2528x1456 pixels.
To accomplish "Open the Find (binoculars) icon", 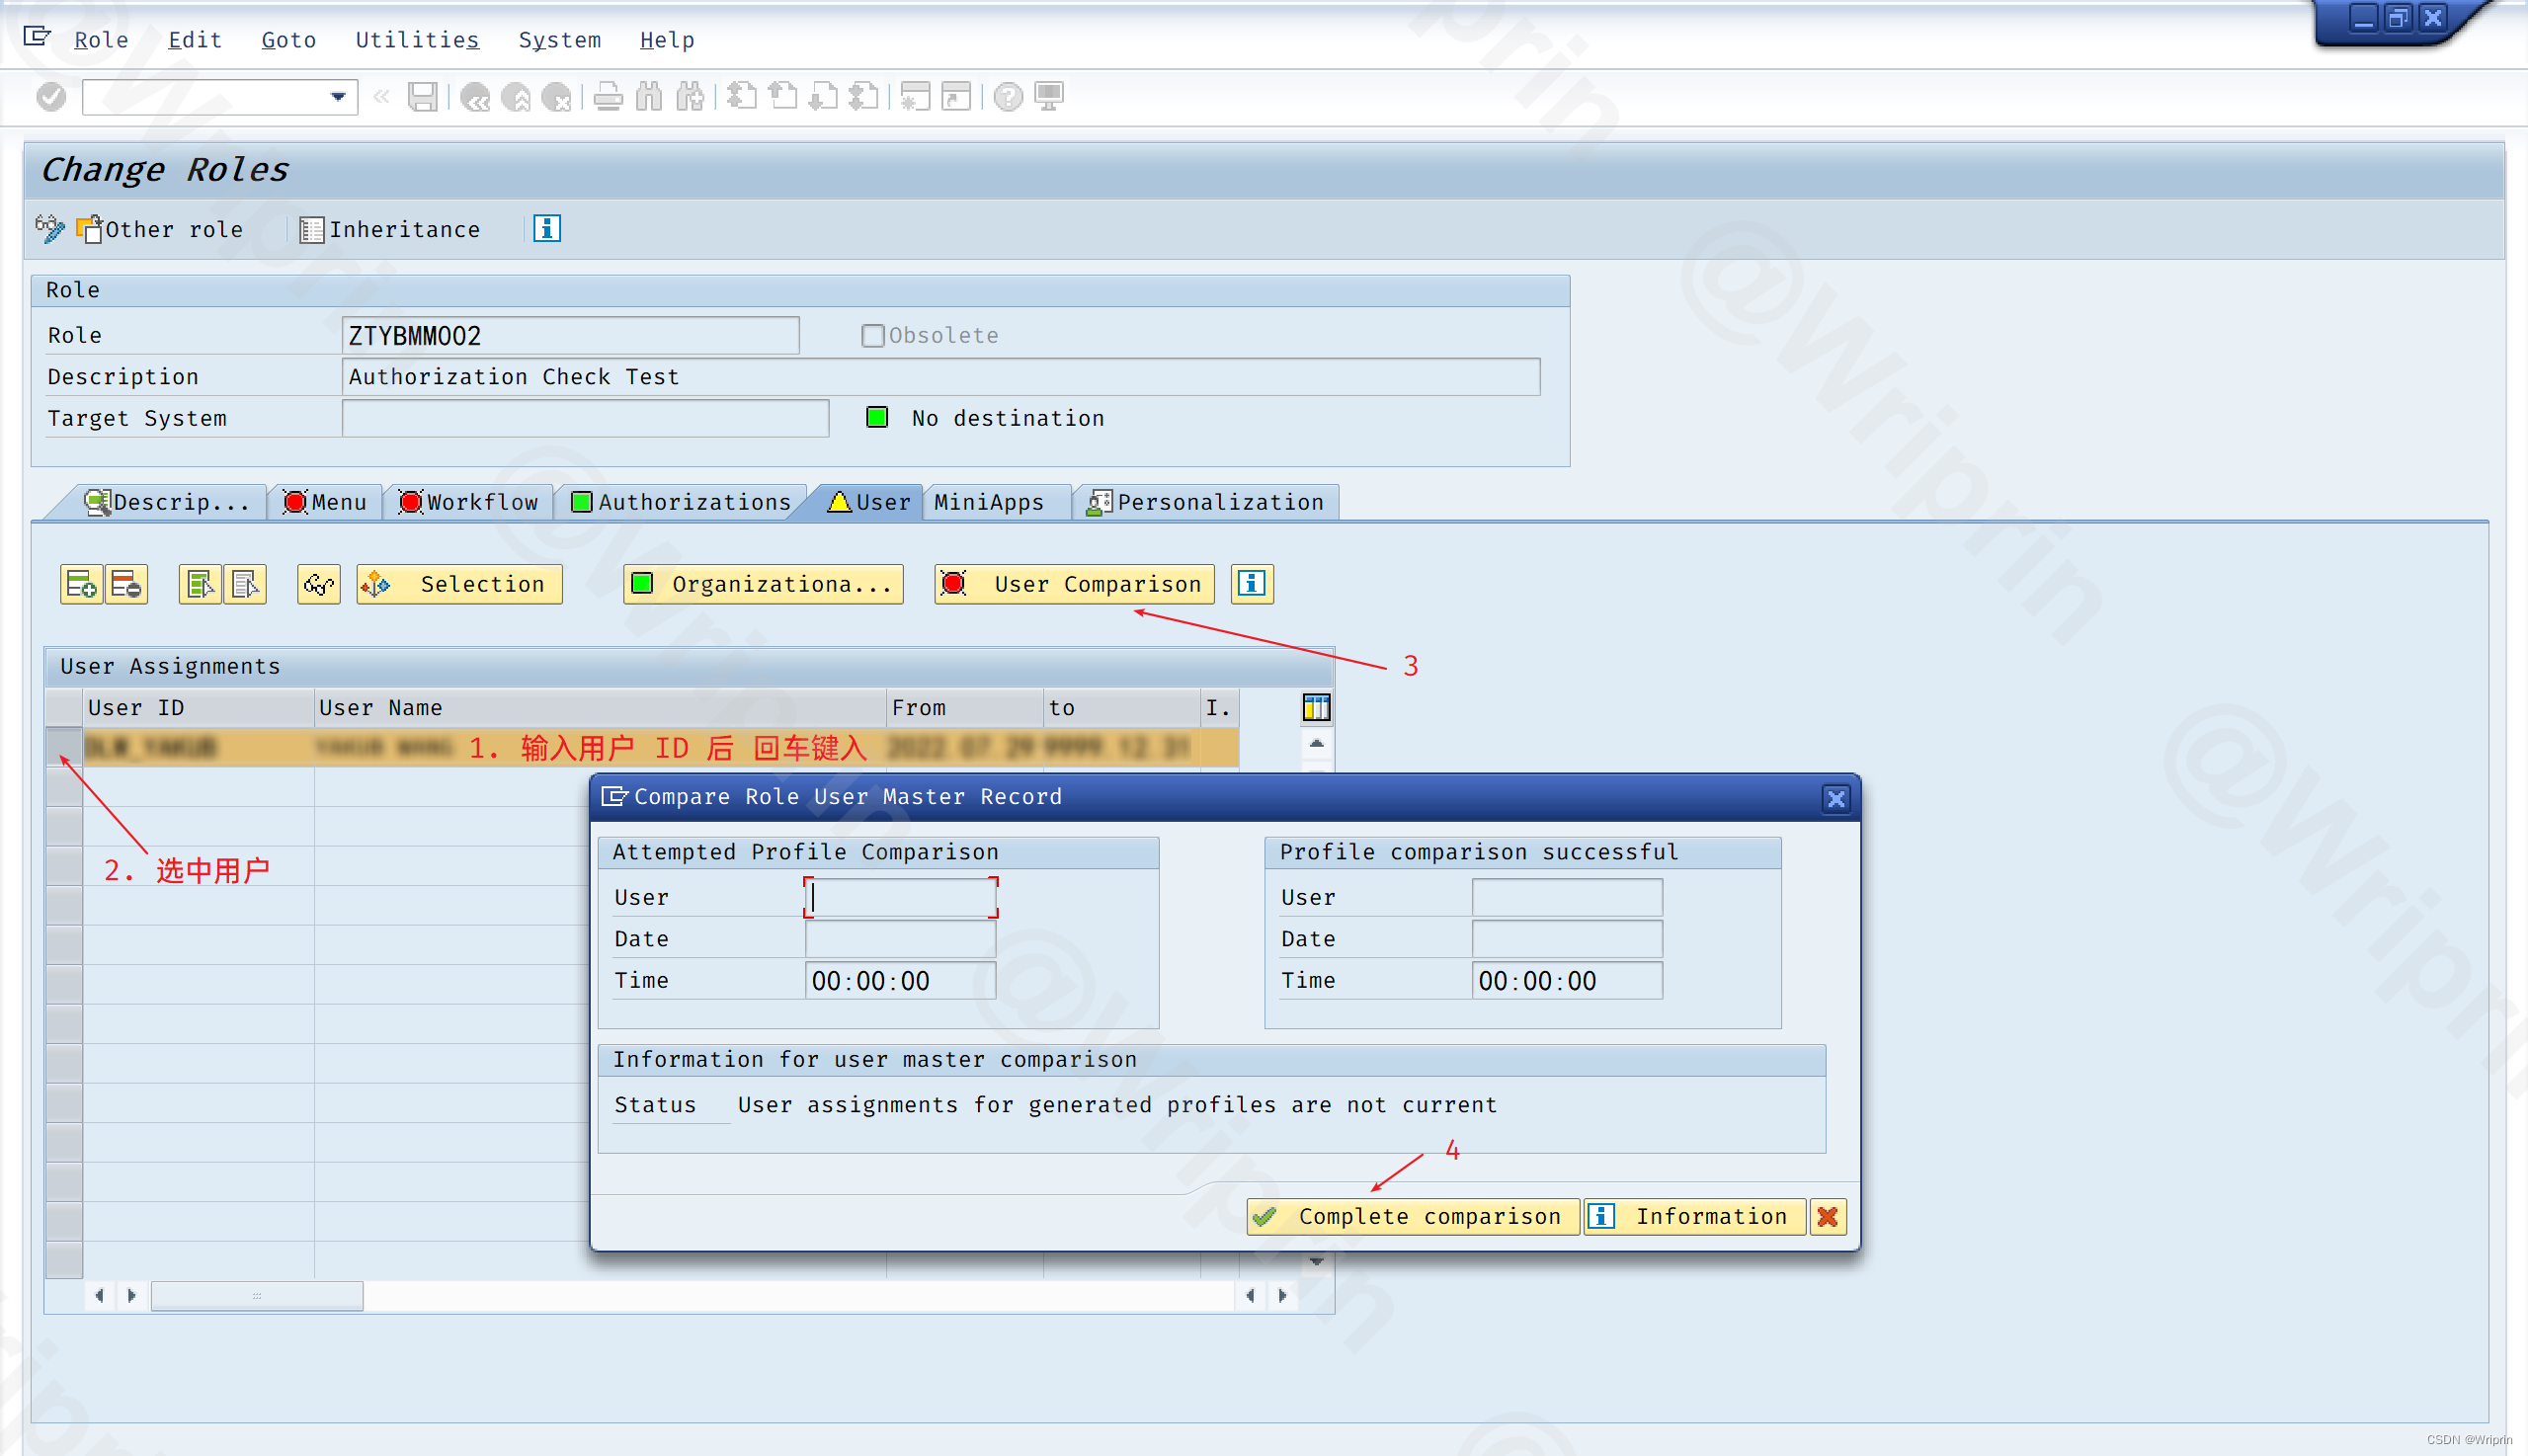I will point(648,96).
